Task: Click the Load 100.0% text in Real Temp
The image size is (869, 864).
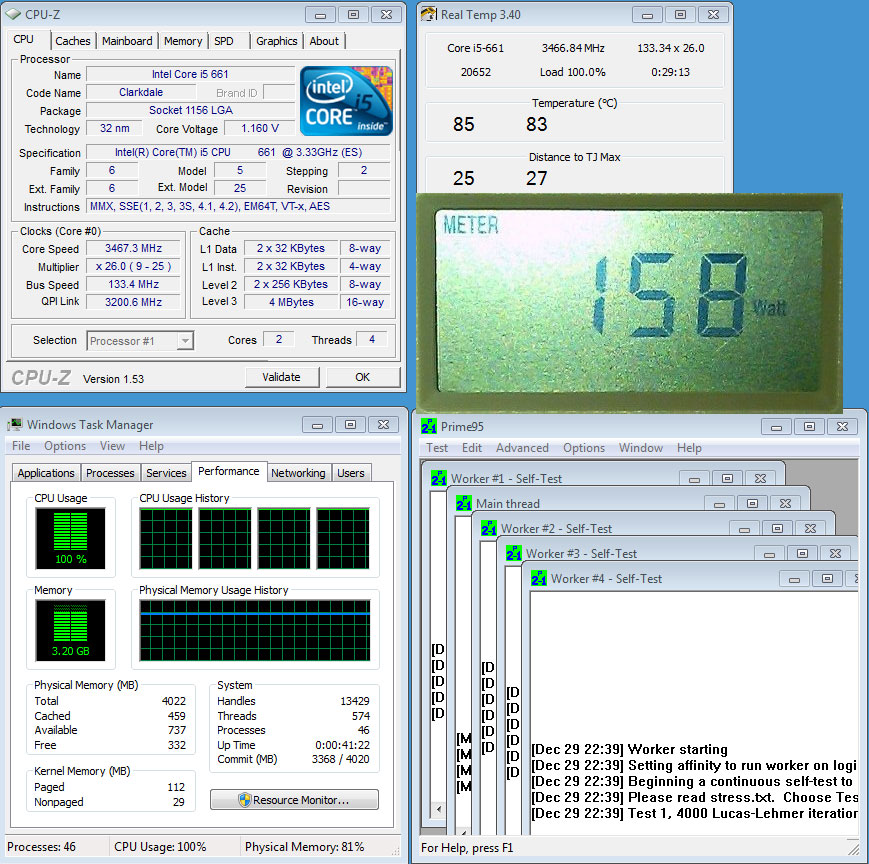Action: [572, 72]
